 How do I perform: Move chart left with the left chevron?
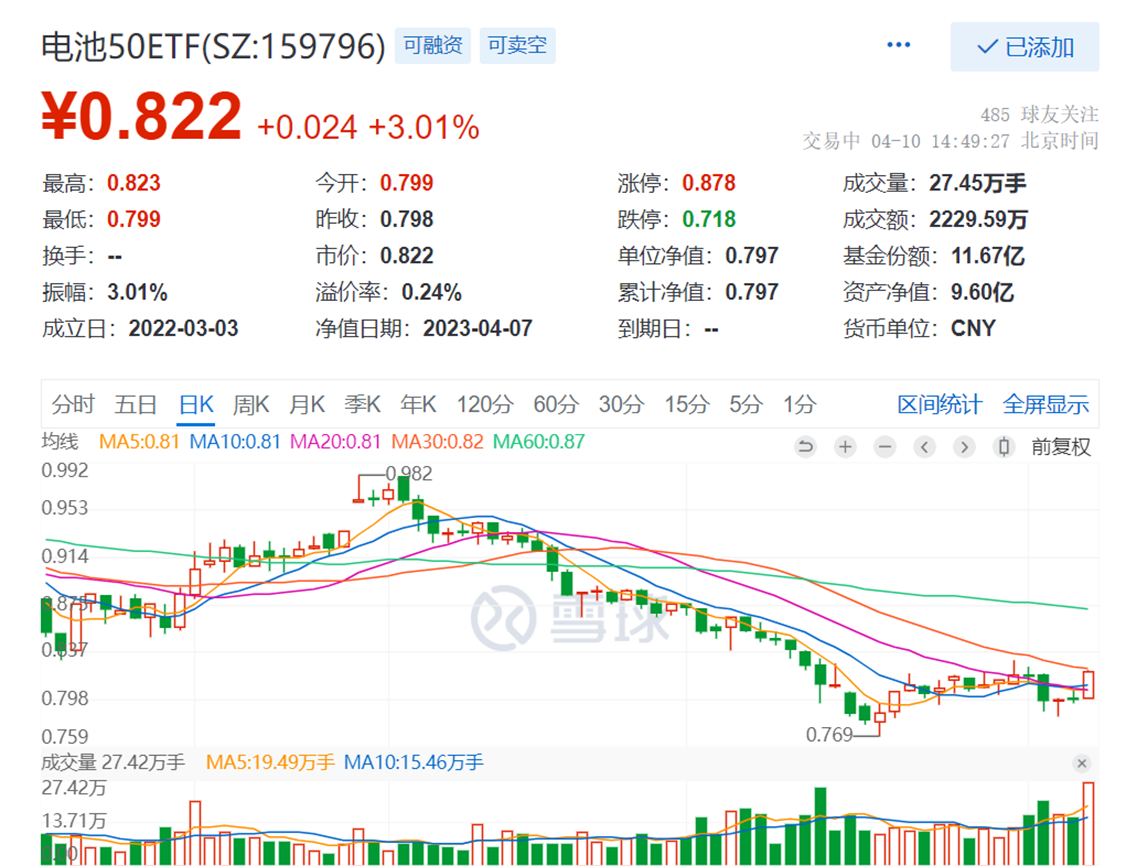(x=924, y=447)
